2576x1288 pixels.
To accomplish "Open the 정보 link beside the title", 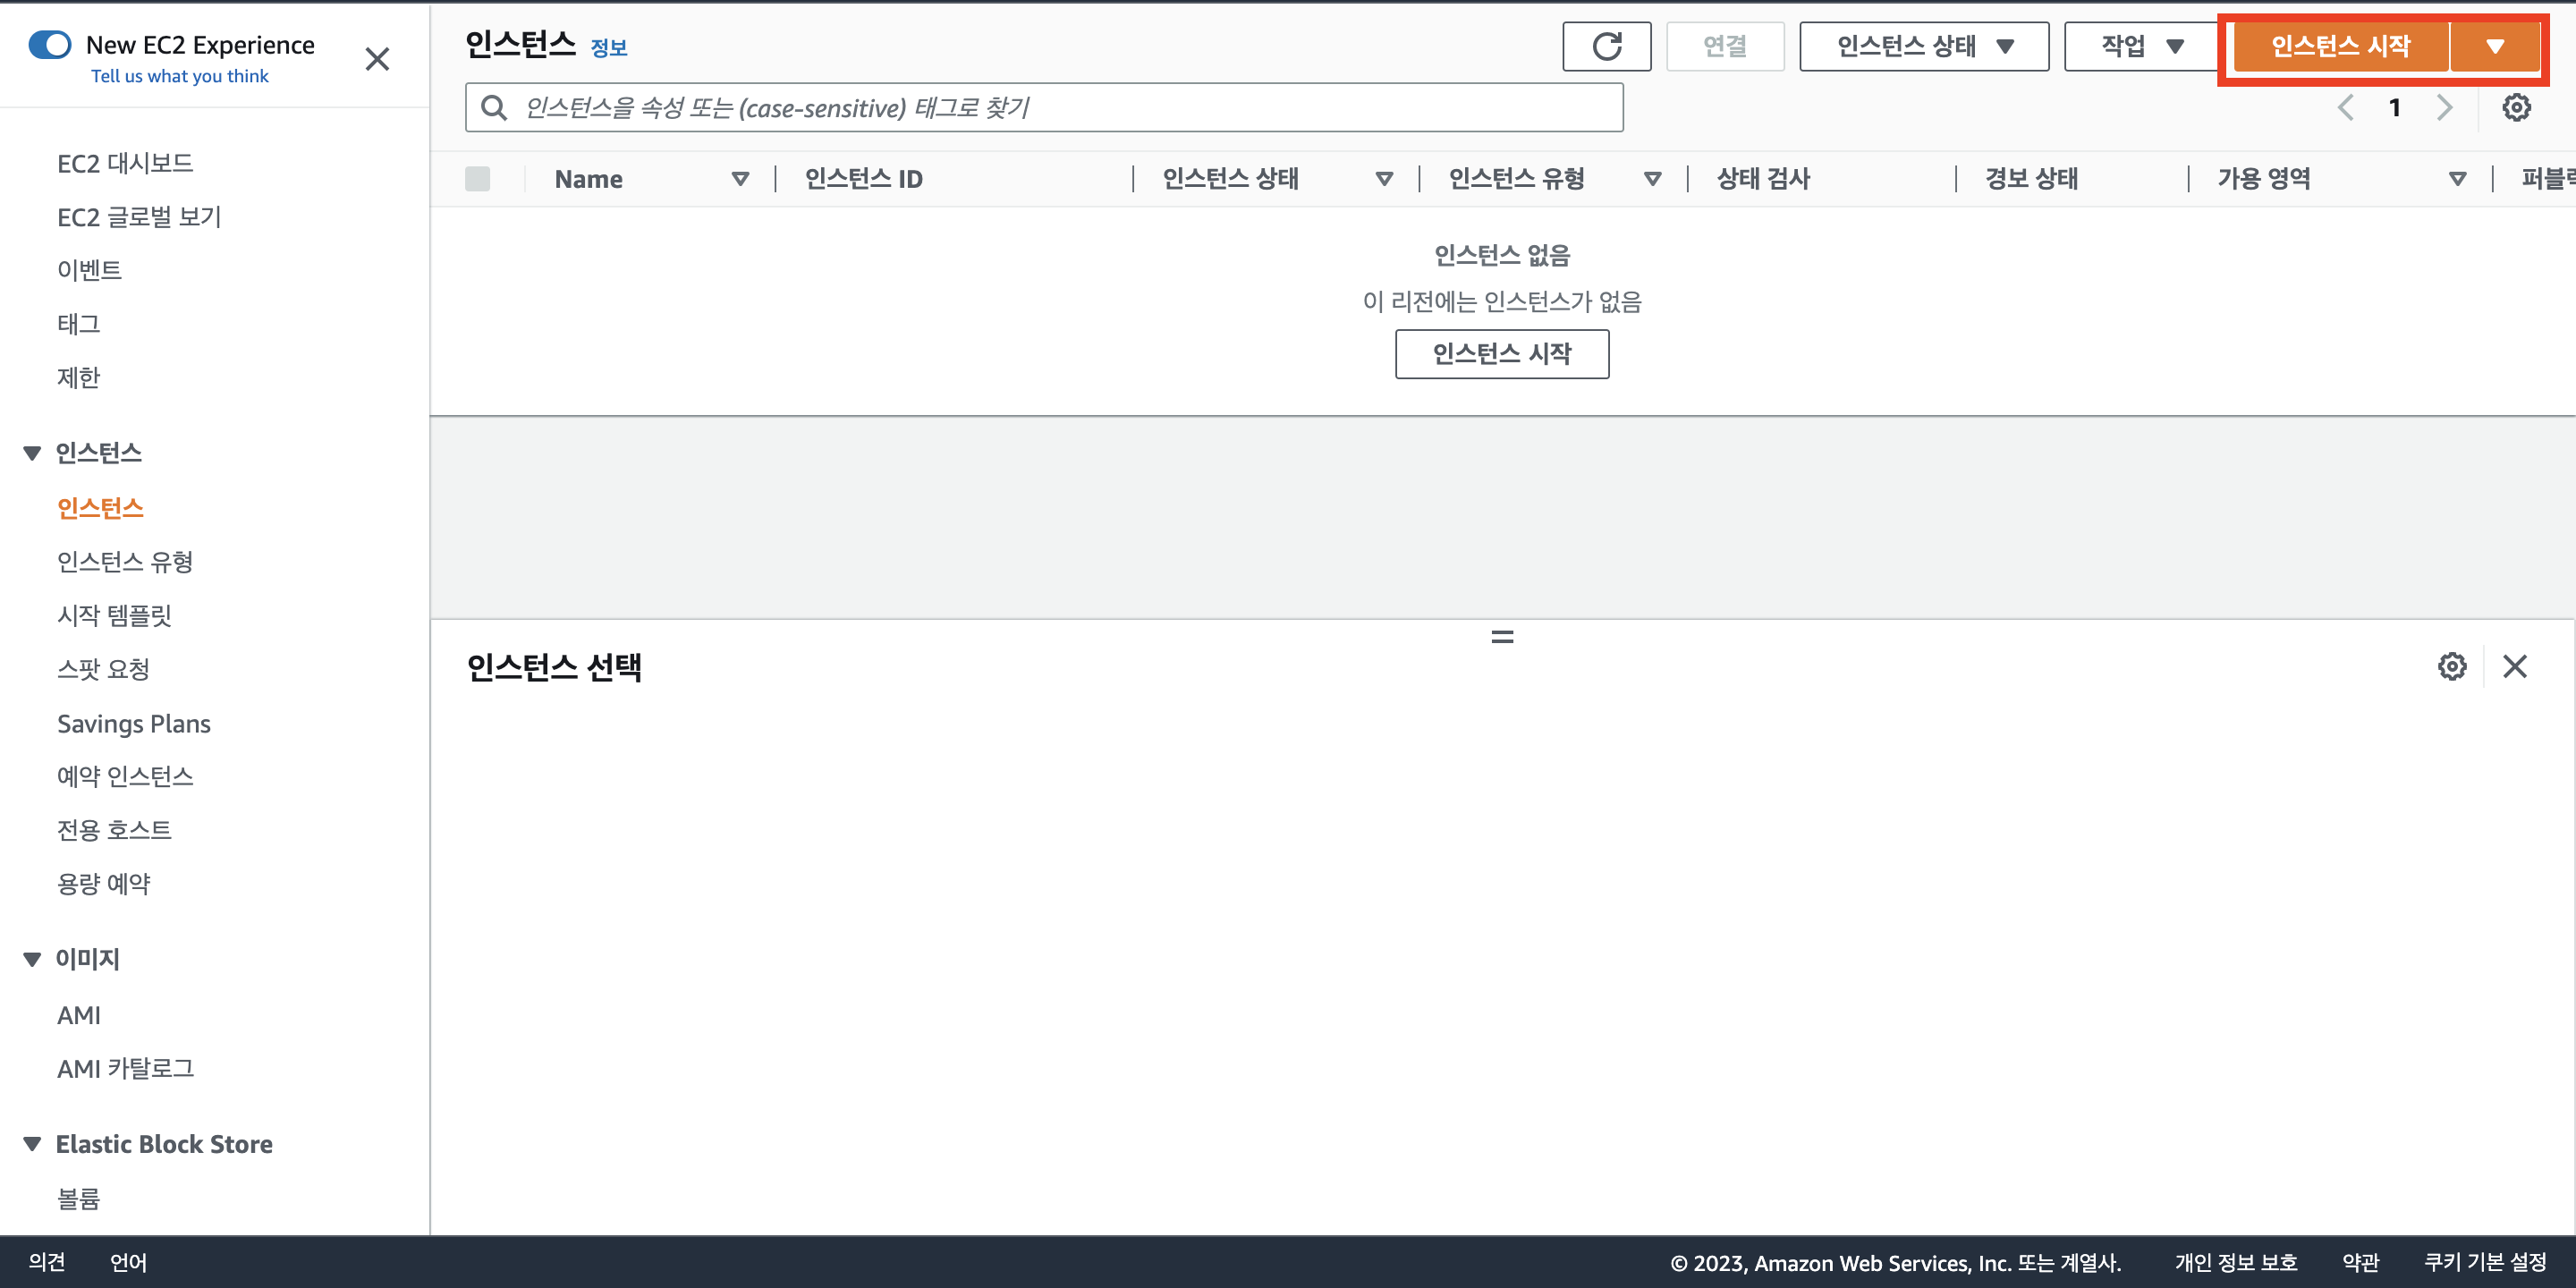I will tap(609, 47).
